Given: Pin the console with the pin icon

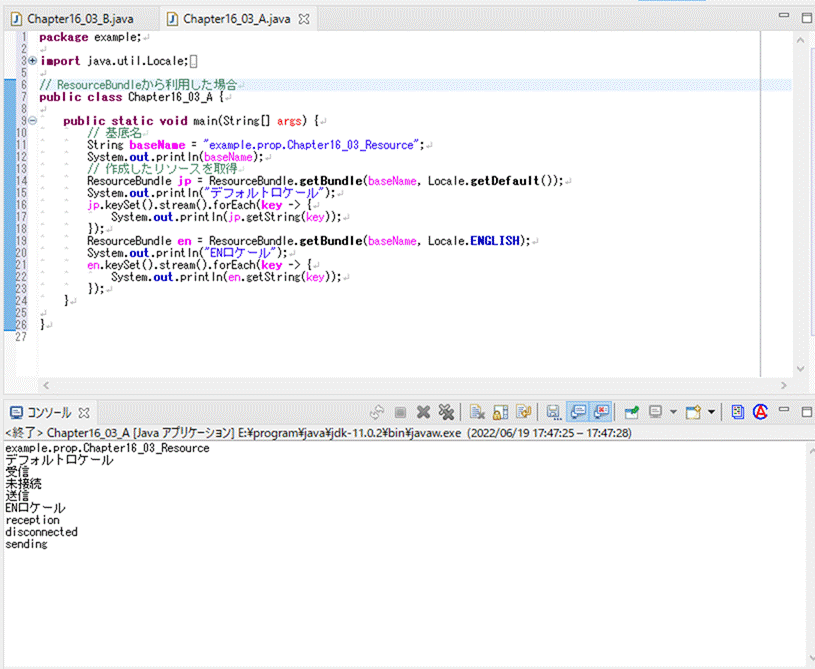Looking at the screenshot, I should (632, 412).
